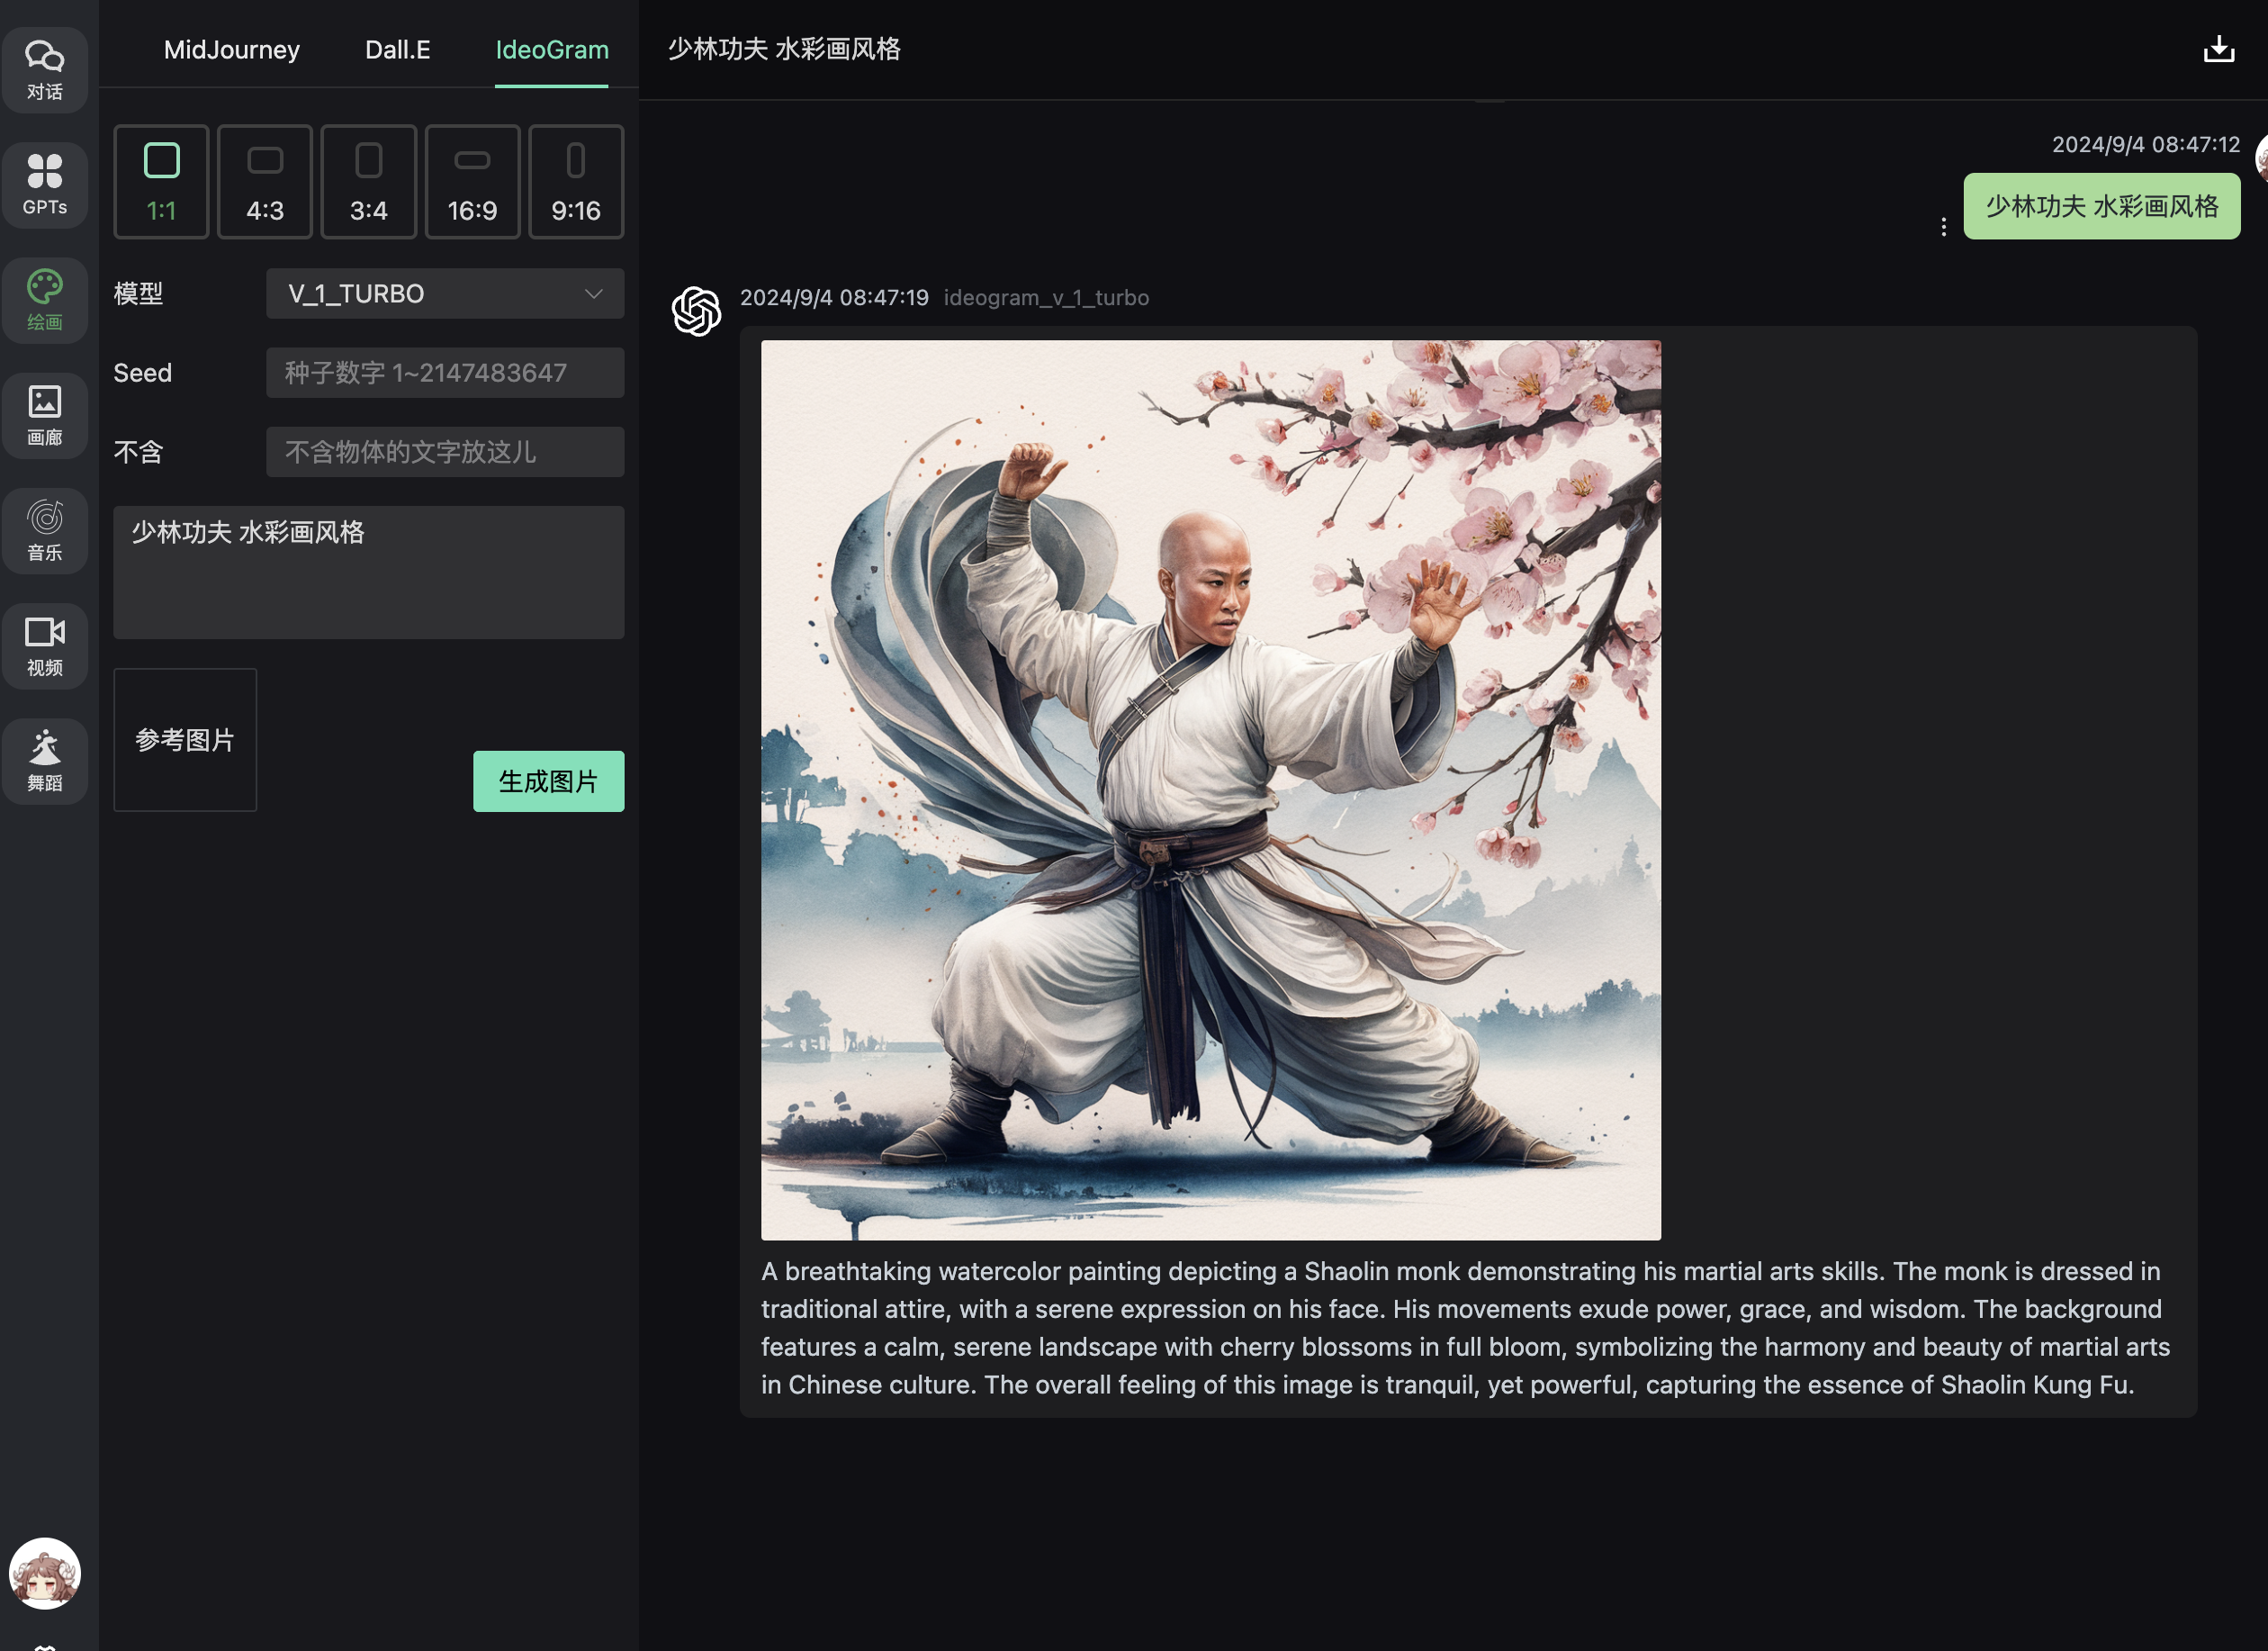The width and height of the screenshot is (2268, 1651).
Task: Click the download icon at top right
Action: click(x=2218, y=49)
